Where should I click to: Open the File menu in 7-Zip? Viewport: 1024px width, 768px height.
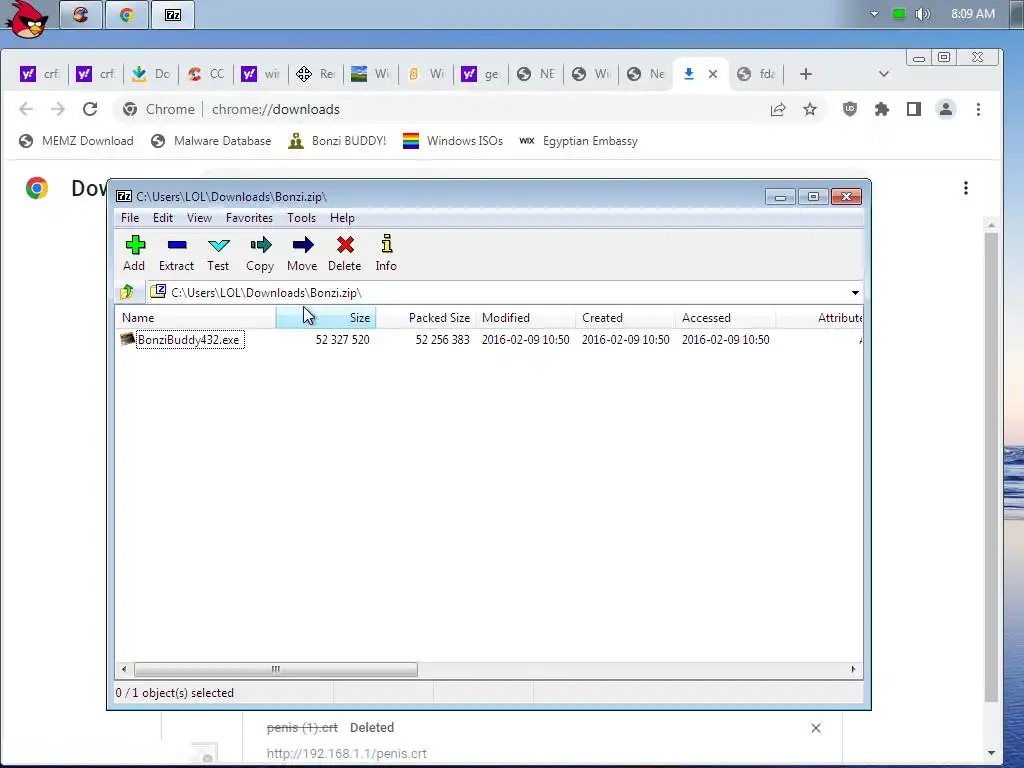point(130,218)
